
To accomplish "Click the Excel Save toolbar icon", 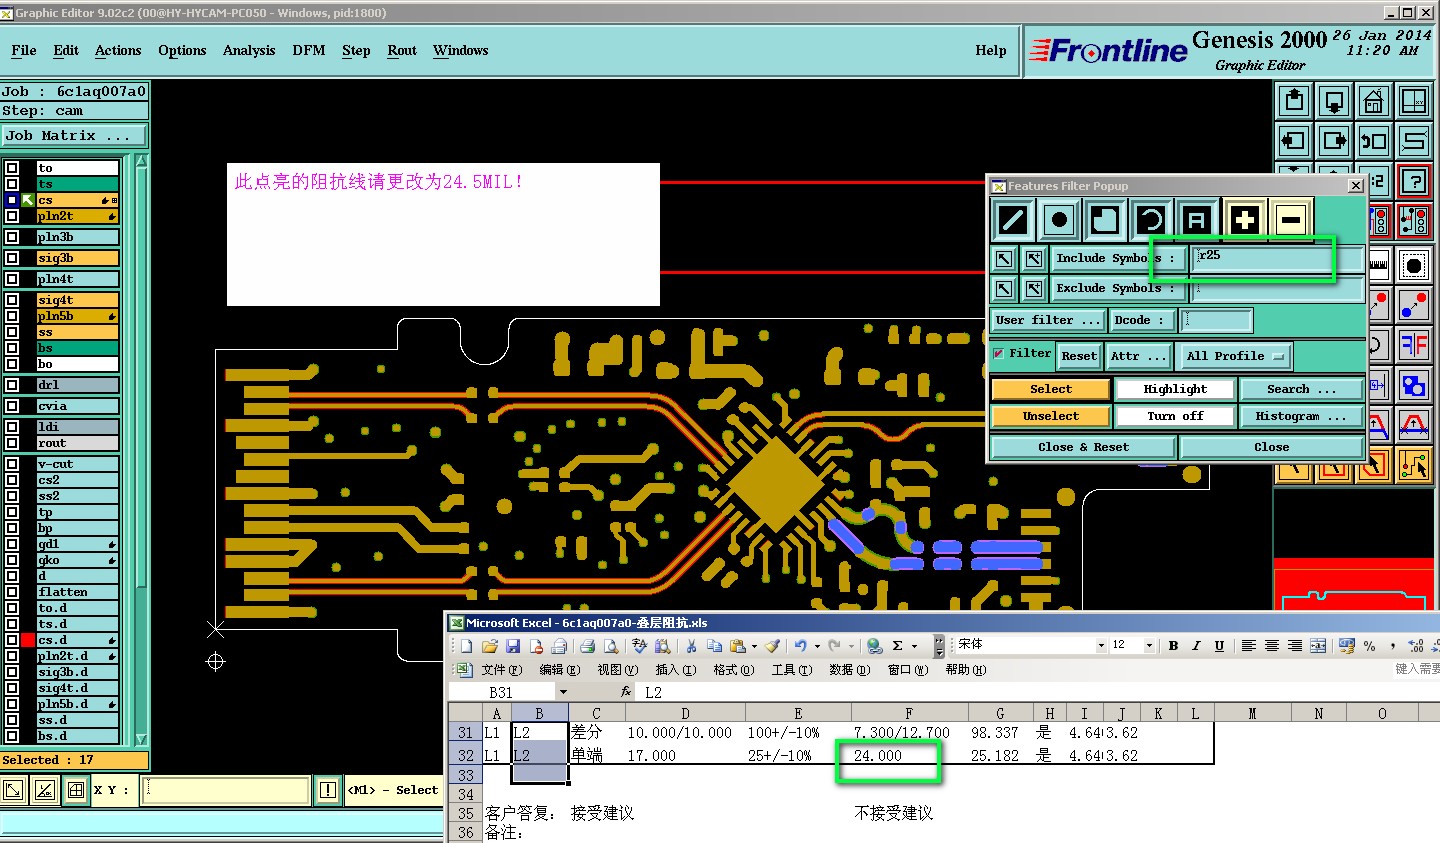I will pos(513,646).
